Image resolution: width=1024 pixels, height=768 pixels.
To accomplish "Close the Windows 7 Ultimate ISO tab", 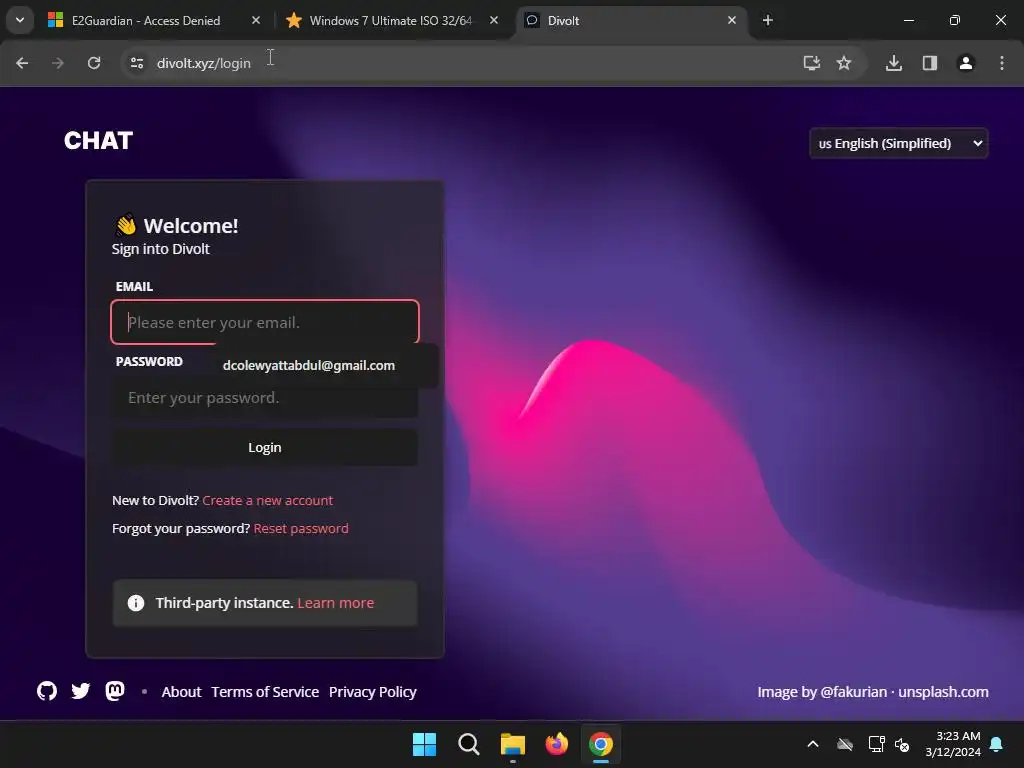I will point(494,20).
